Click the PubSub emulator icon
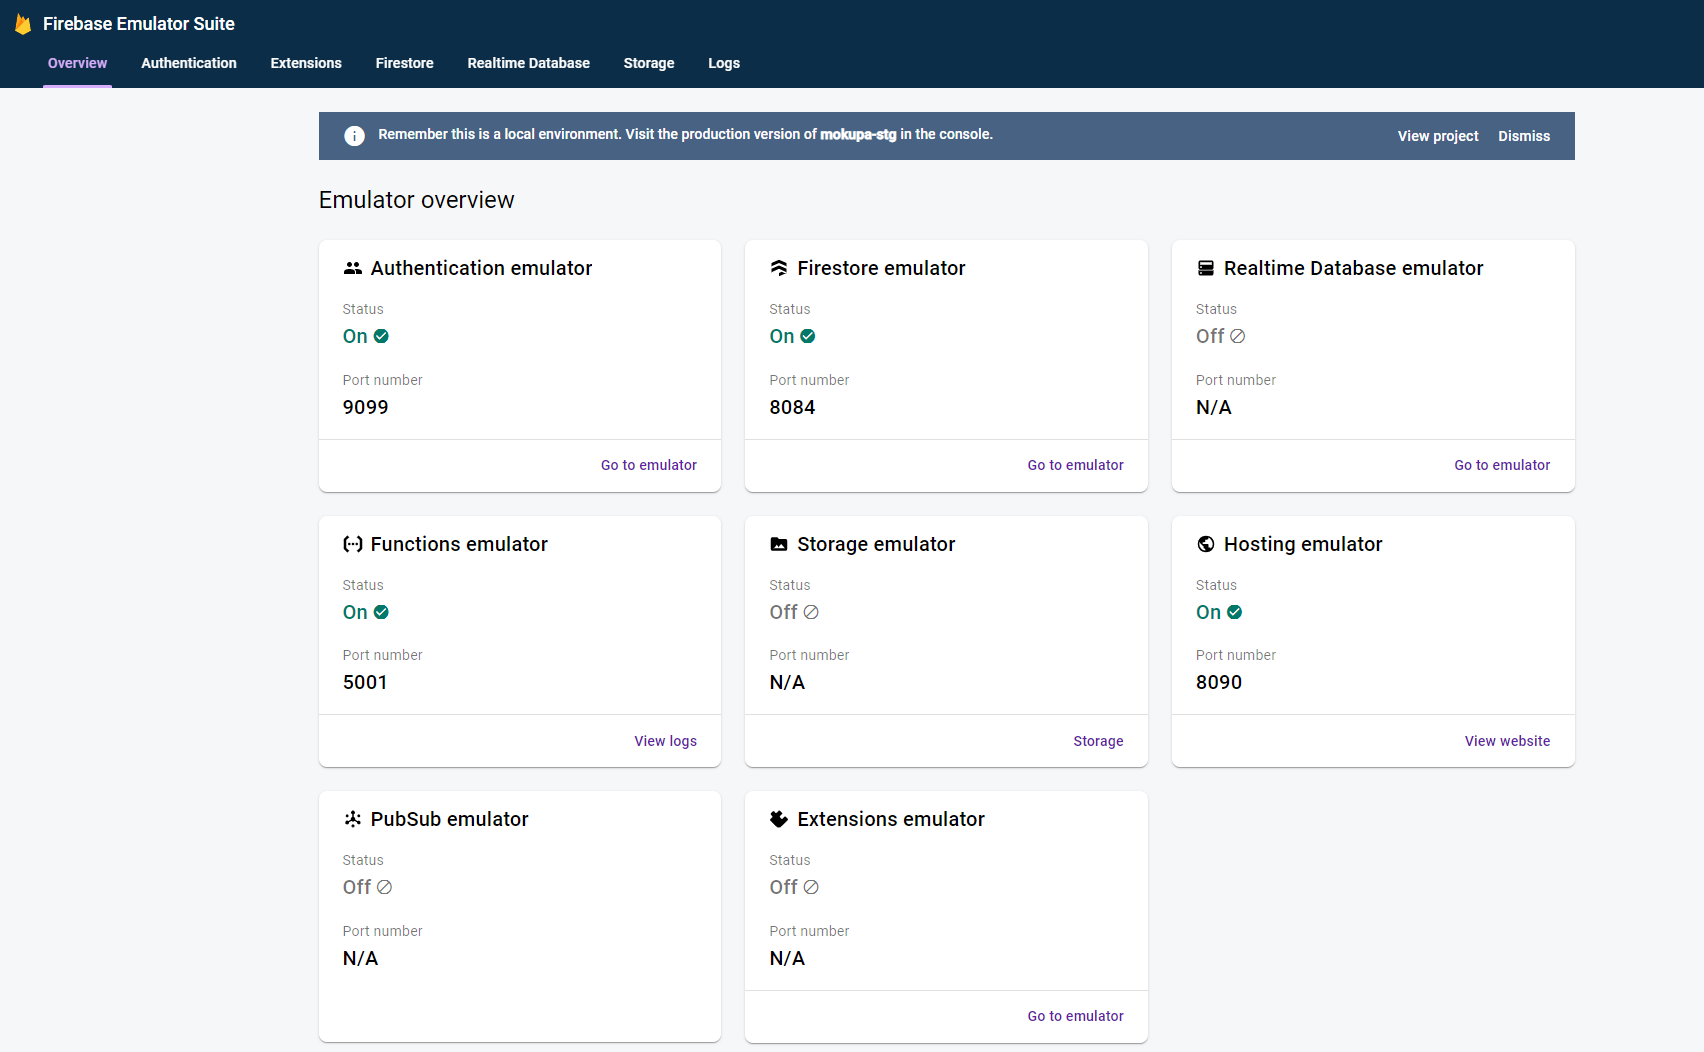 [353, 819]
